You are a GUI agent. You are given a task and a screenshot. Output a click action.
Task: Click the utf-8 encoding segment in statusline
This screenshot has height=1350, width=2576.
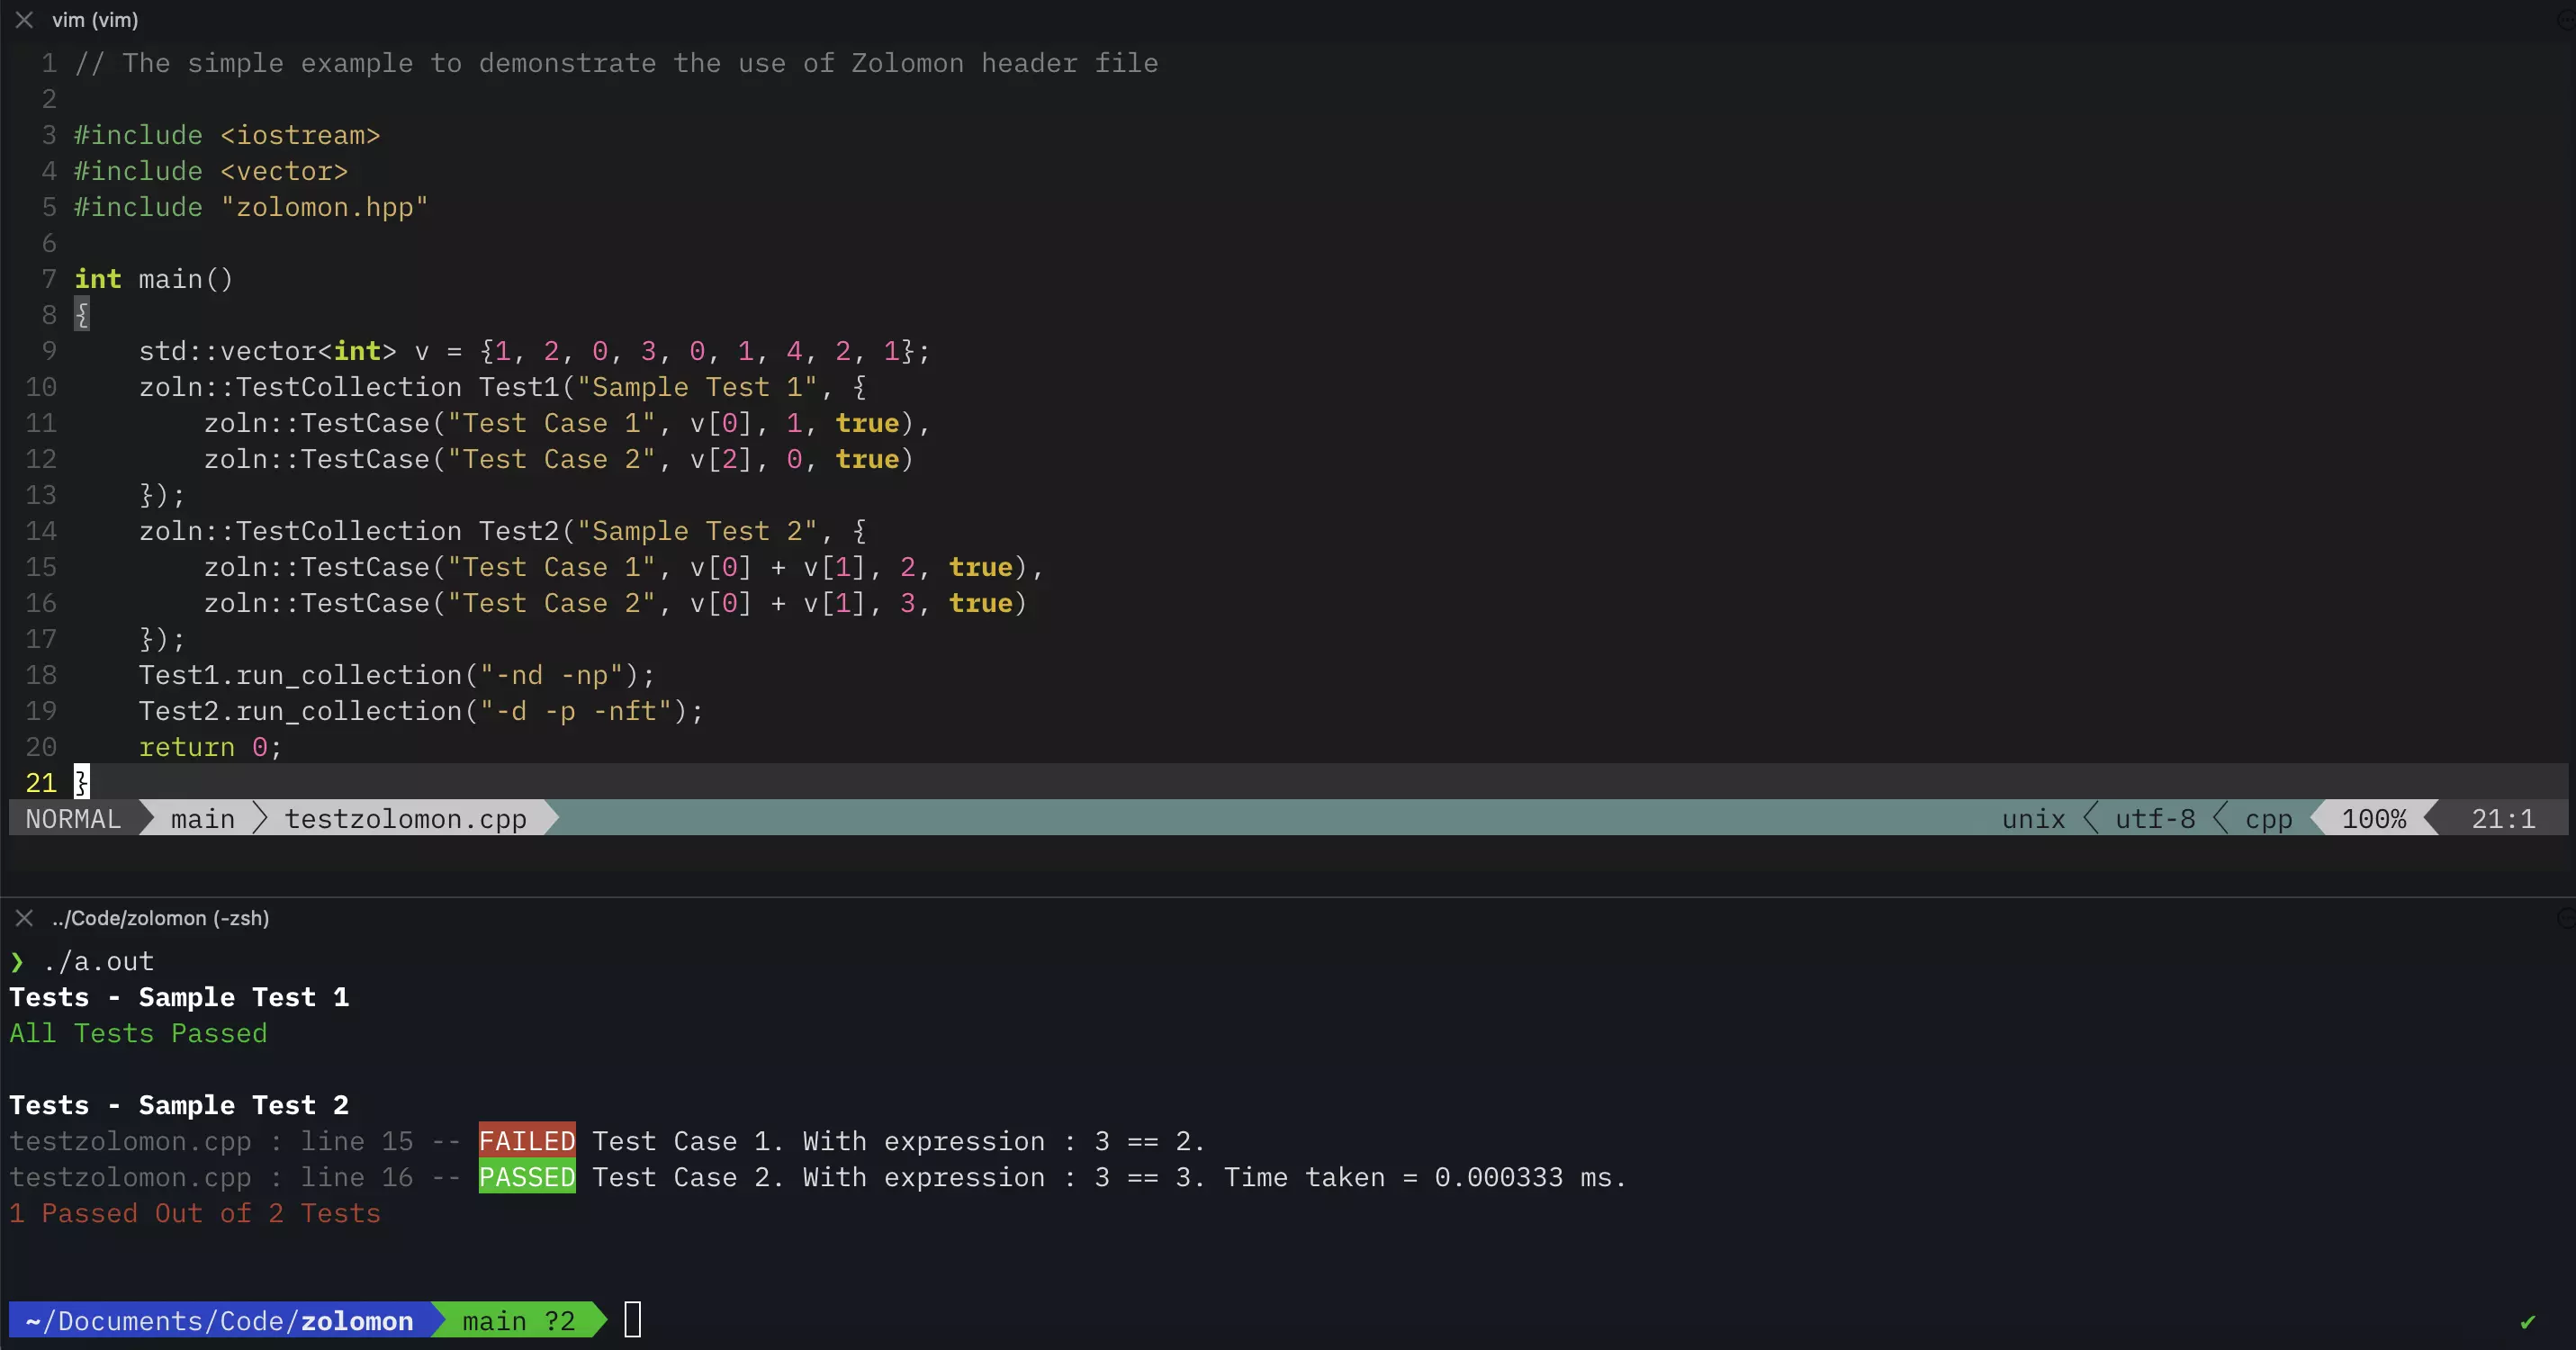point(2155,818)
